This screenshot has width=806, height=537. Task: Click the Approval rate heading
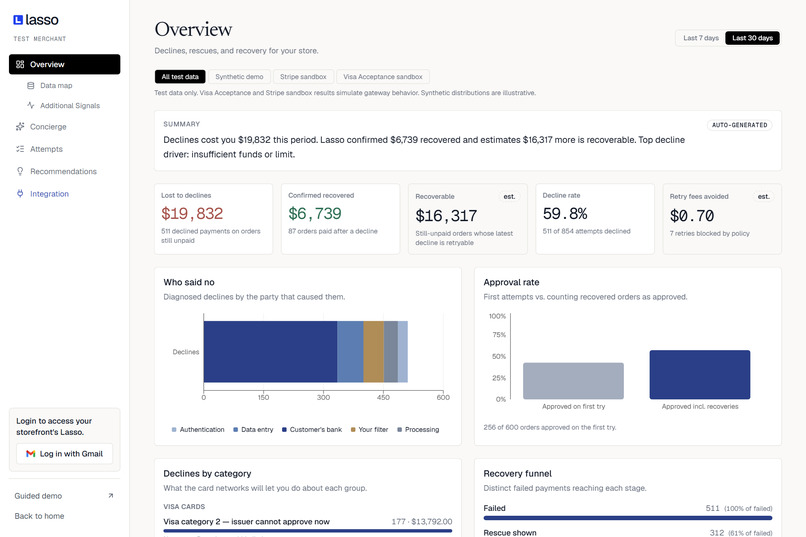click(511, 282)
